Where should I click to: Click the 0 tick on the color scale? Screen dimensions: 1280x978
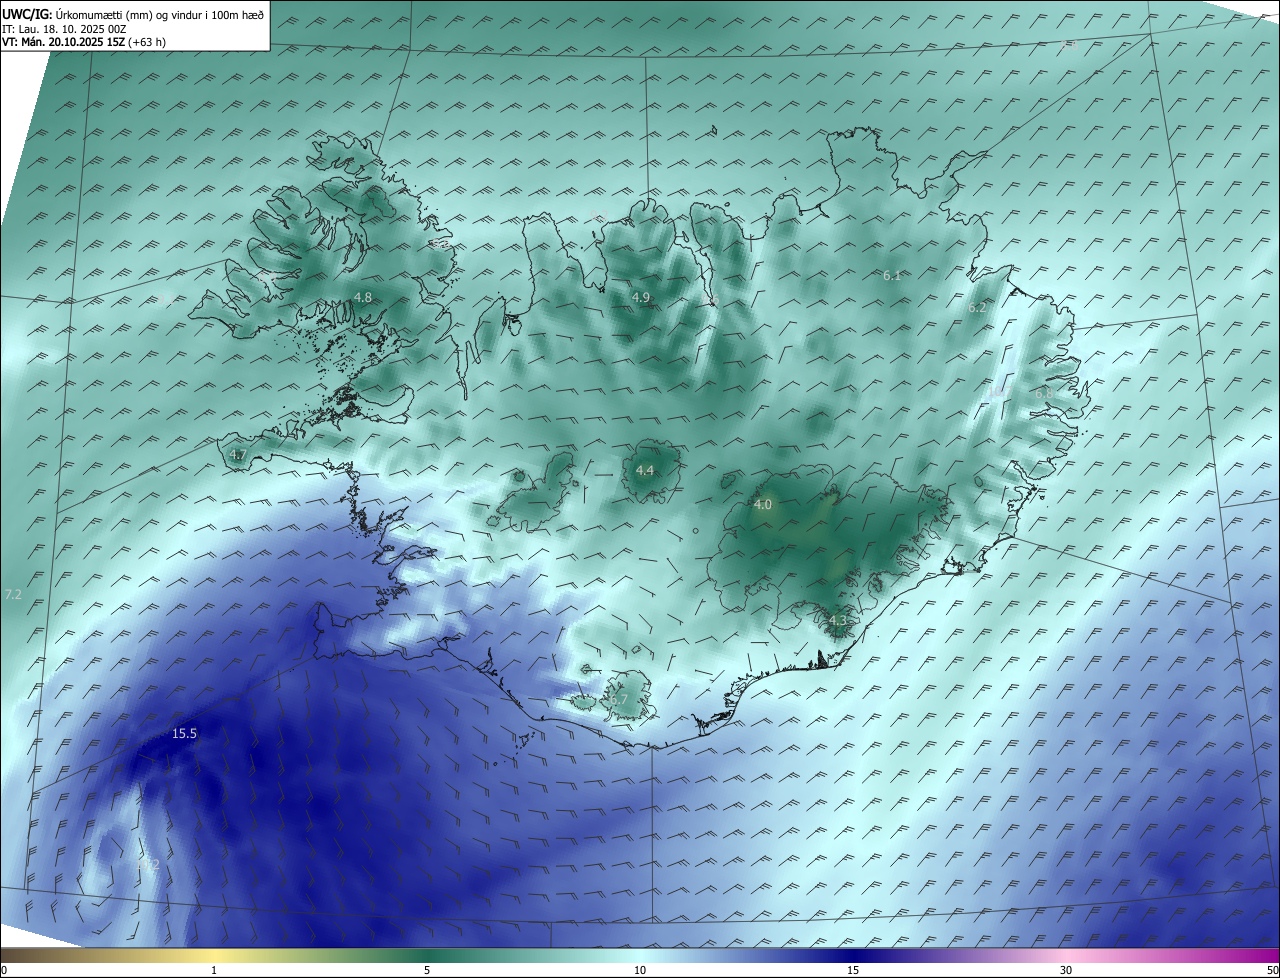coord(4,970)
